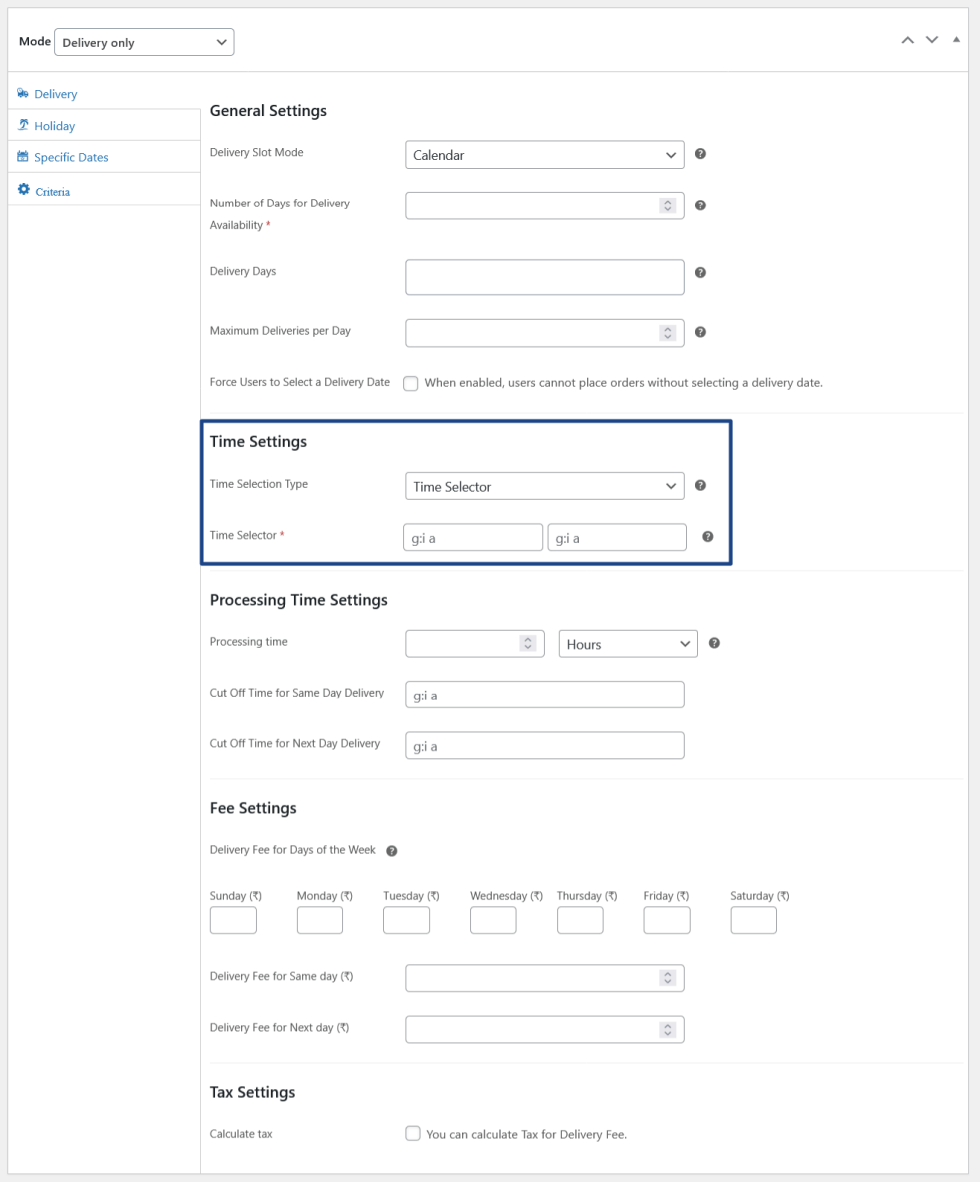Viewport: 980px width, 1182px height.
Task: Open the Delivery Slot Mode dropdown
Action: (x=544, y=155)
